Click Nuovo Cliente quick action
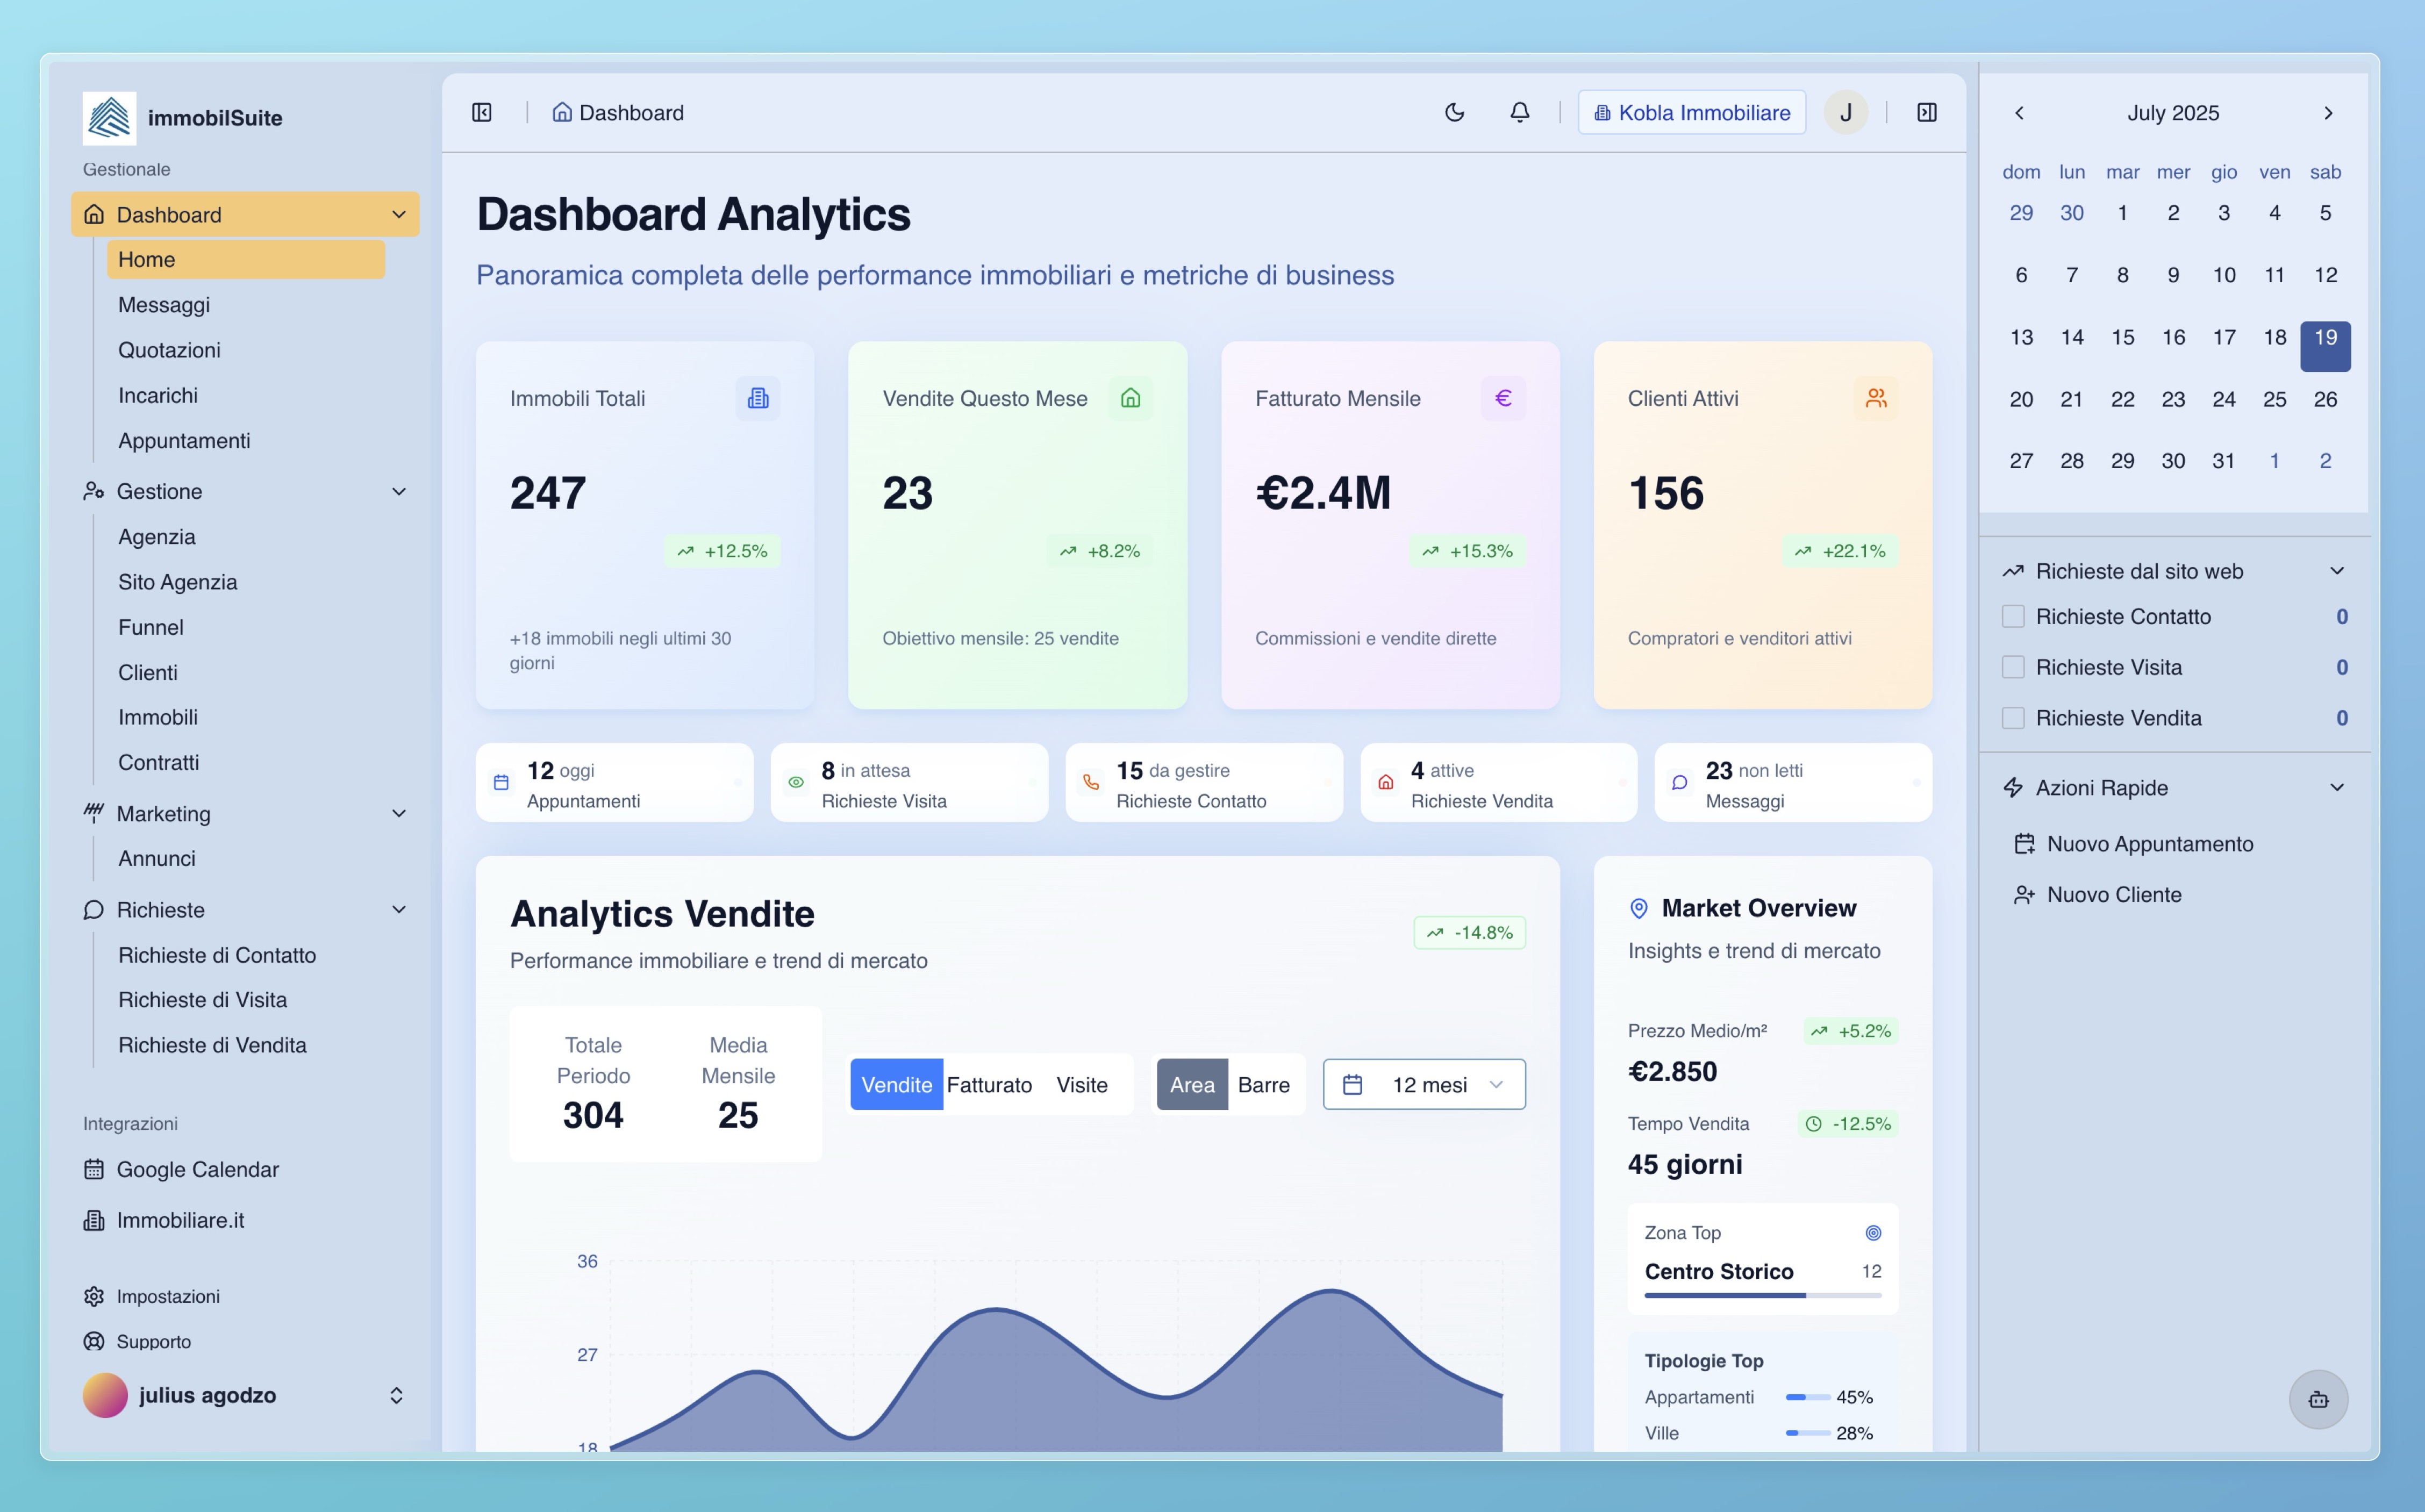This screenshot has height=1512, width=2425. (2097, 894)
